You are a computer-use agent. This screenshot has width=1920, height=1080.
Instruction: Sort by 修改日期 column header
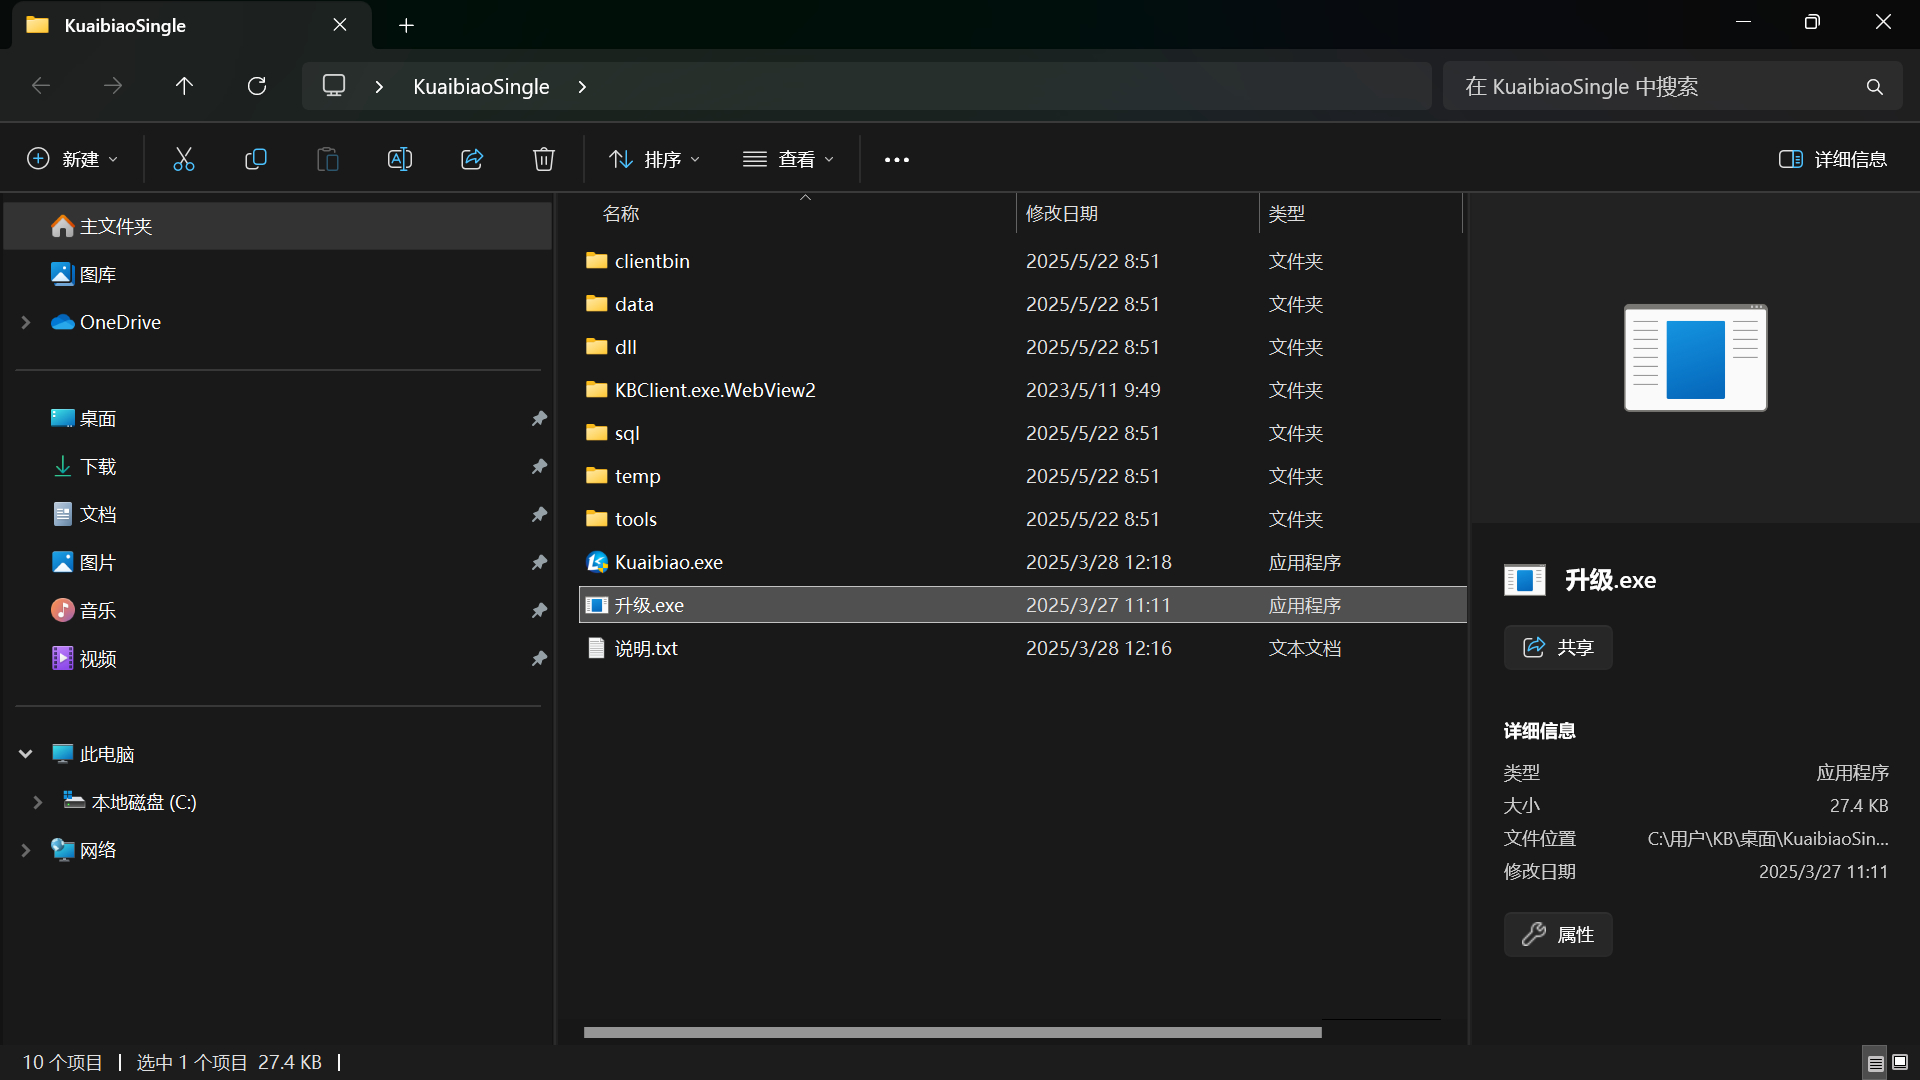click(x=1137, y=214)
